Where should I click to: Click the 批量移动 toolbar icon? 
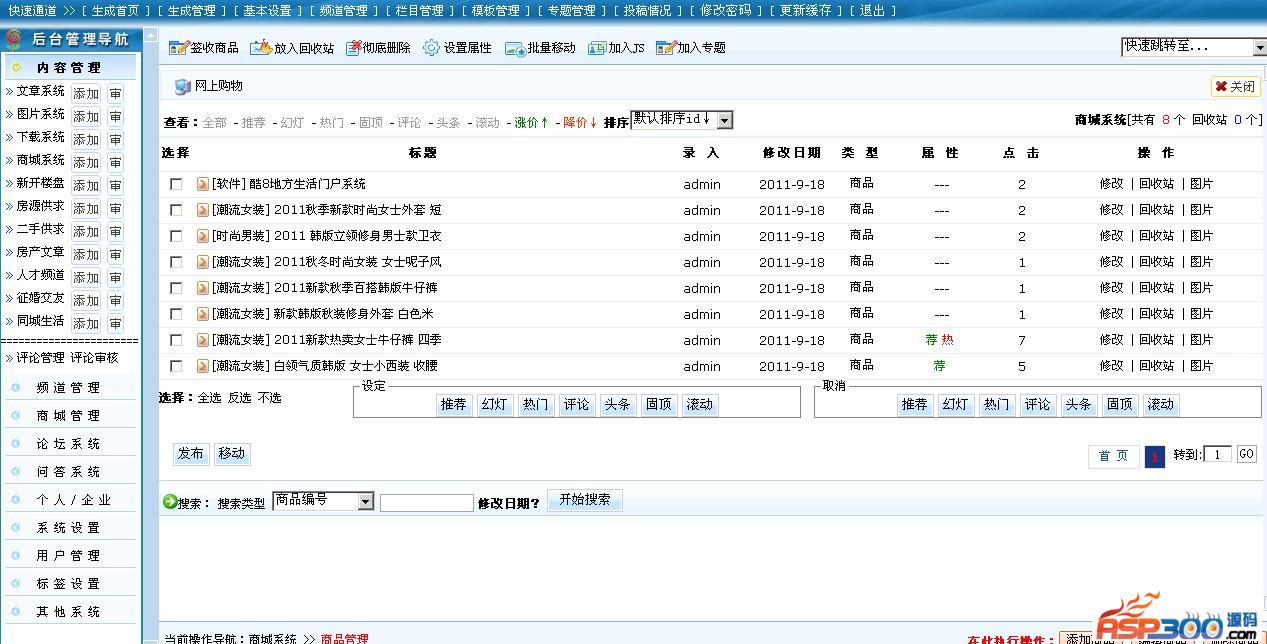click(x=514, y=48)
